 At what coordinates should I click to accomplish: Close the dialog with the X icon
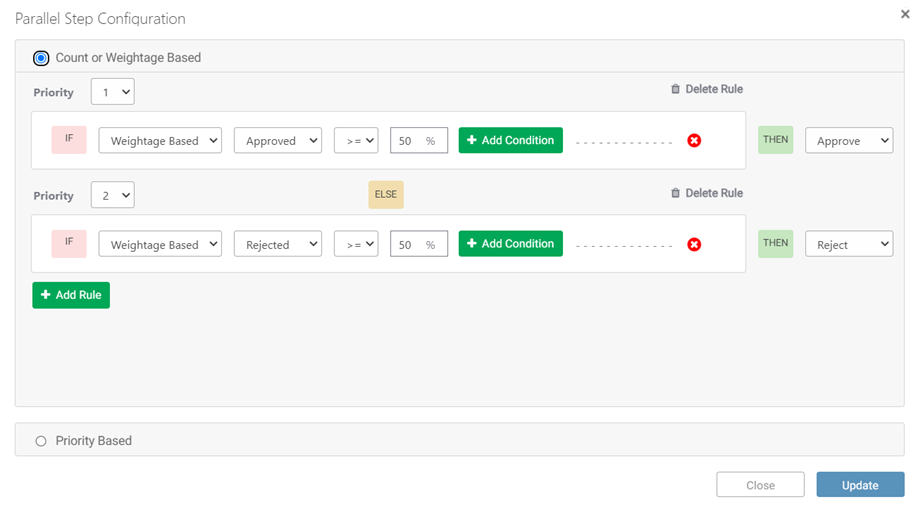[905, 14]
